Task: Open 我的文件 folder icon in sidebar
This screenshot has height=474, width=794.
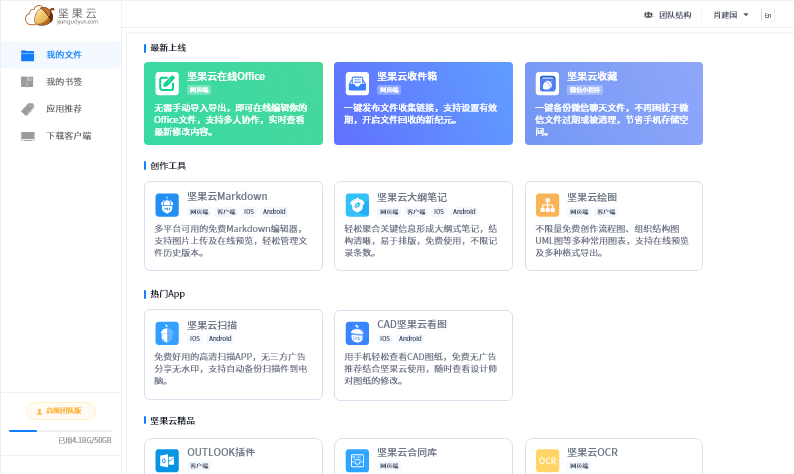Action: tap(27, 55)
